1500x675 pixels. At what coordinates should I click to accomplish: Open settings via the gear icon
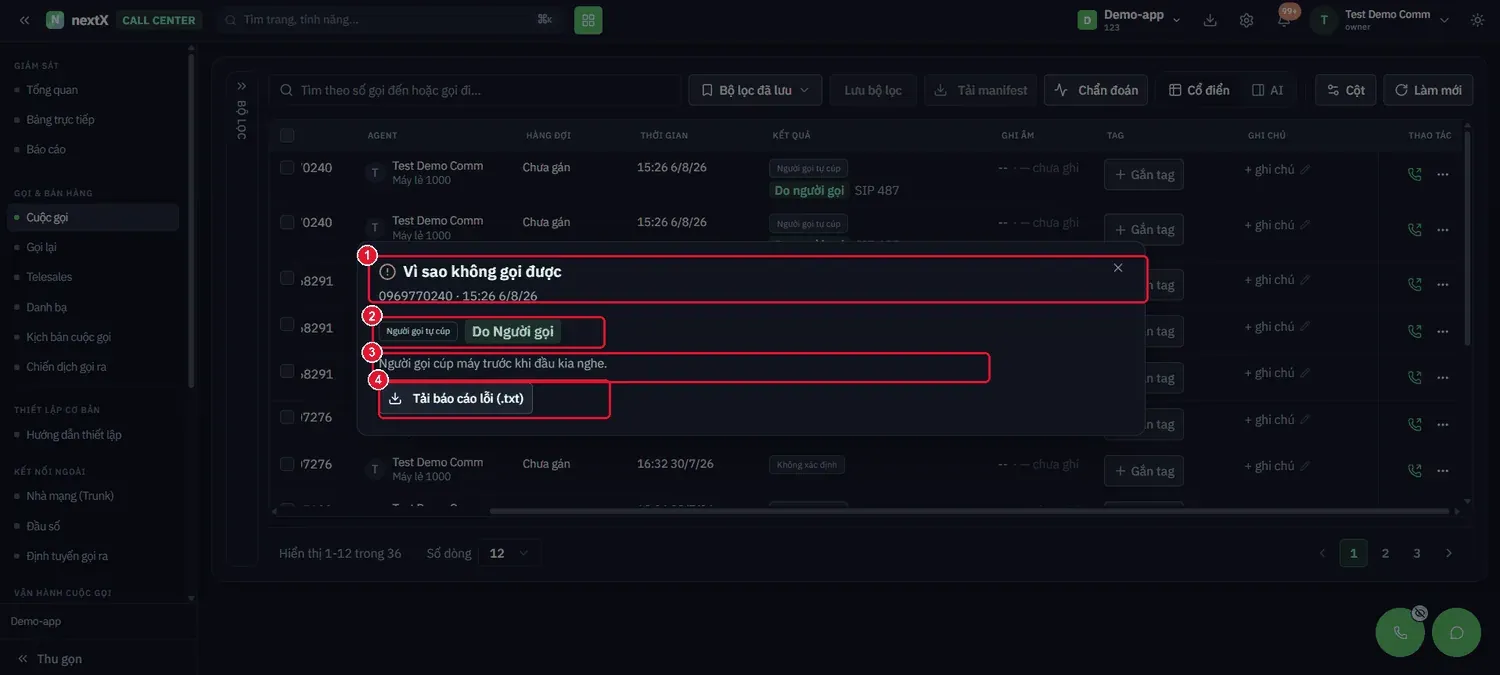tap(1246, 20)
